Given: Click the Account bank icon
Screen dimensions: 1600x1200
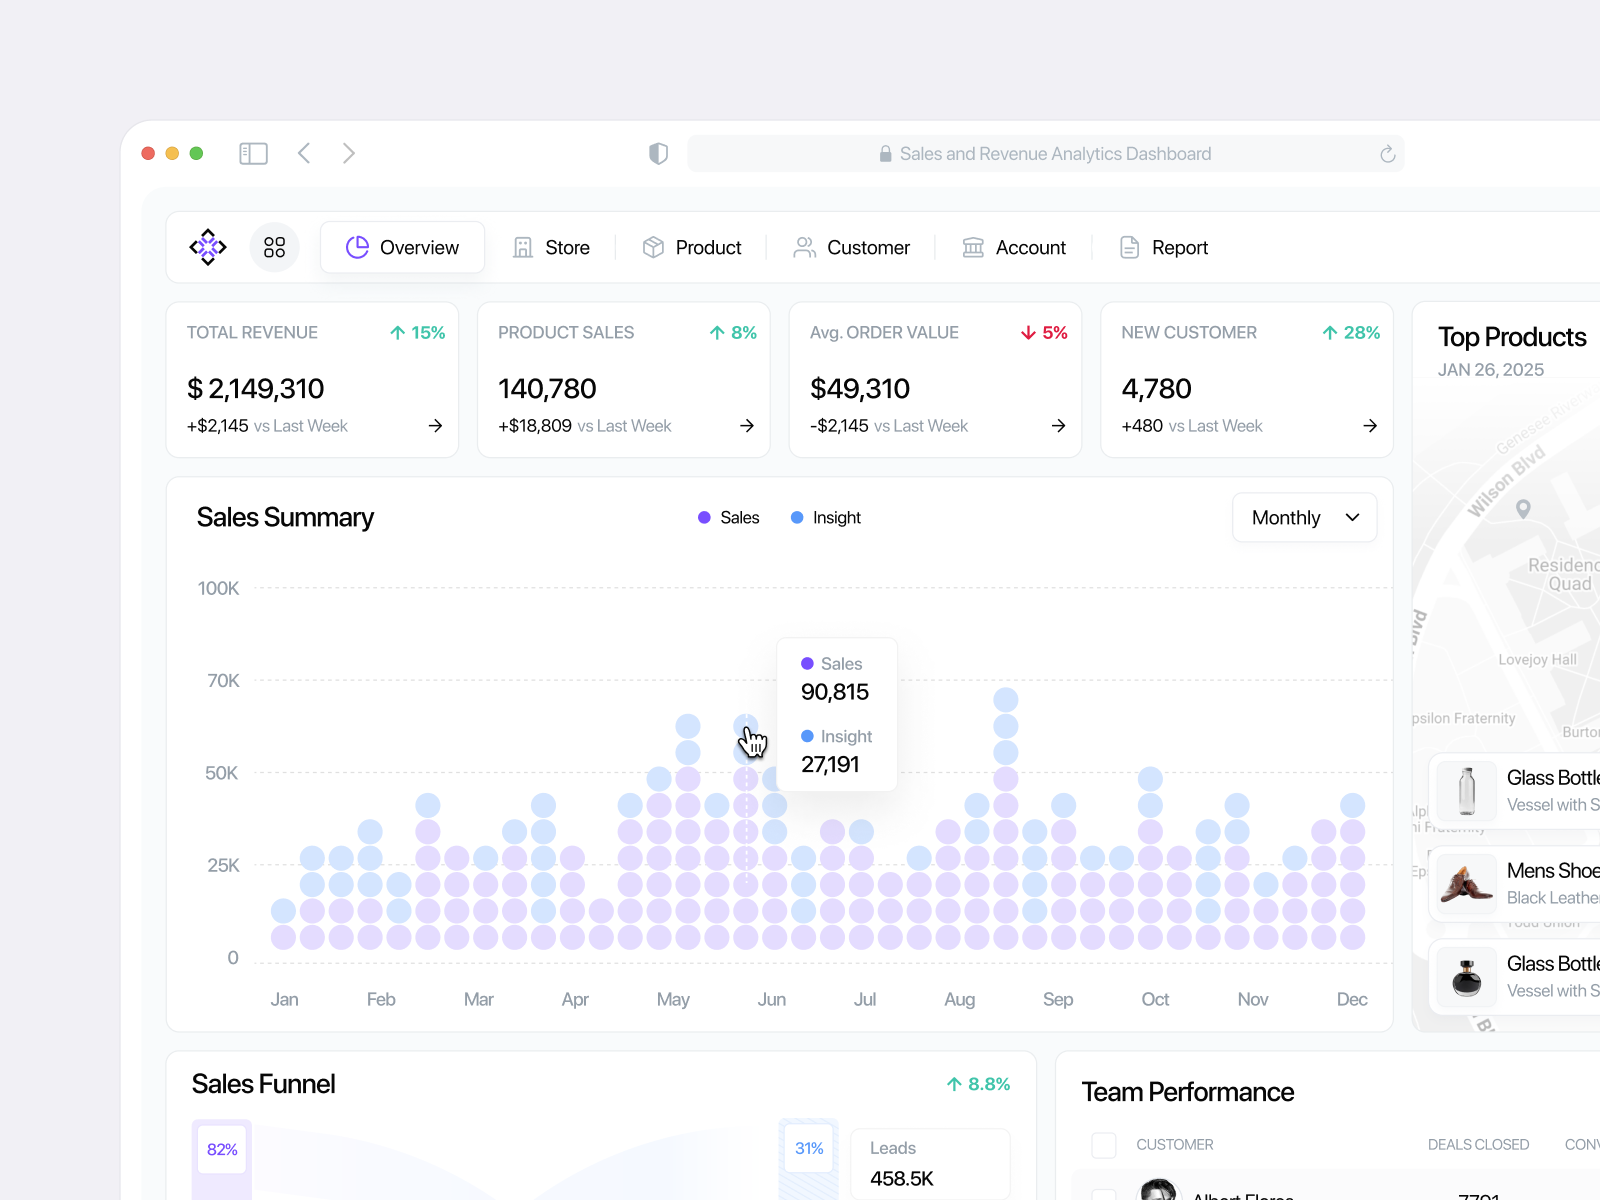Looking at the screenshot, I should pyautogui.click(x=973, y=247).
